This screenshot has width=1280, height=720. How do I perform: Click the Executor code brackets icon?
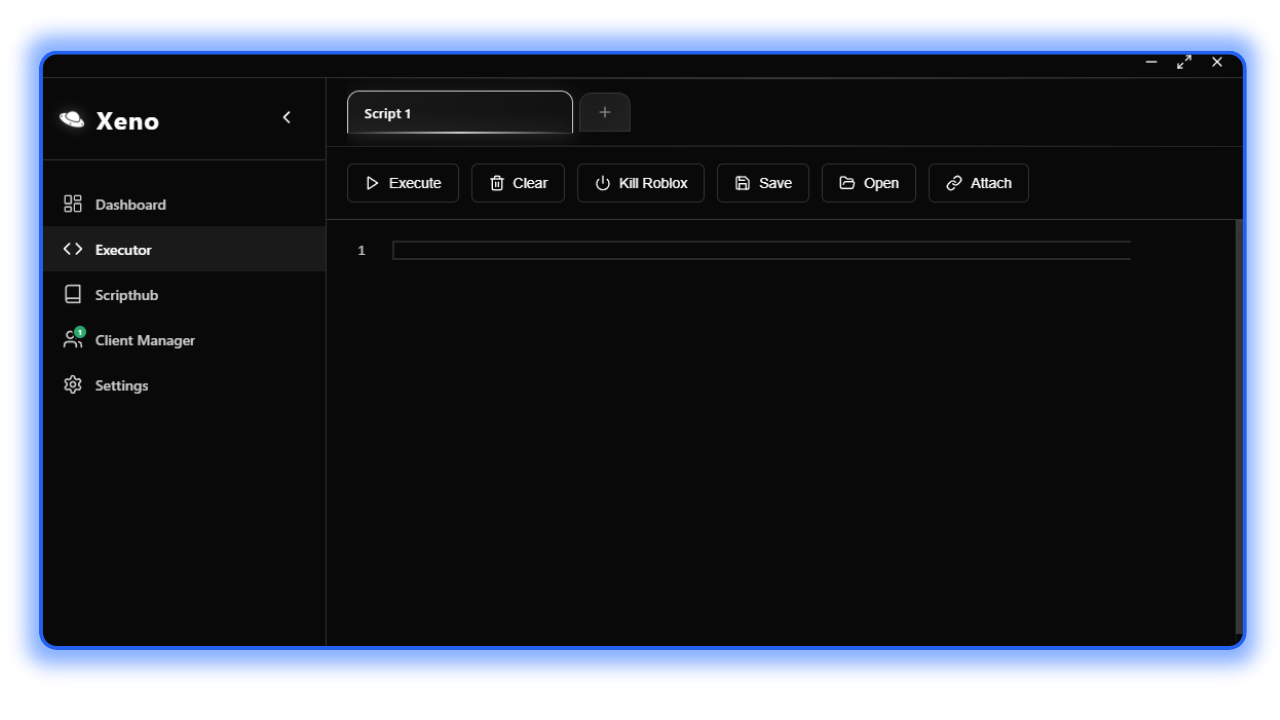[73, 249]
